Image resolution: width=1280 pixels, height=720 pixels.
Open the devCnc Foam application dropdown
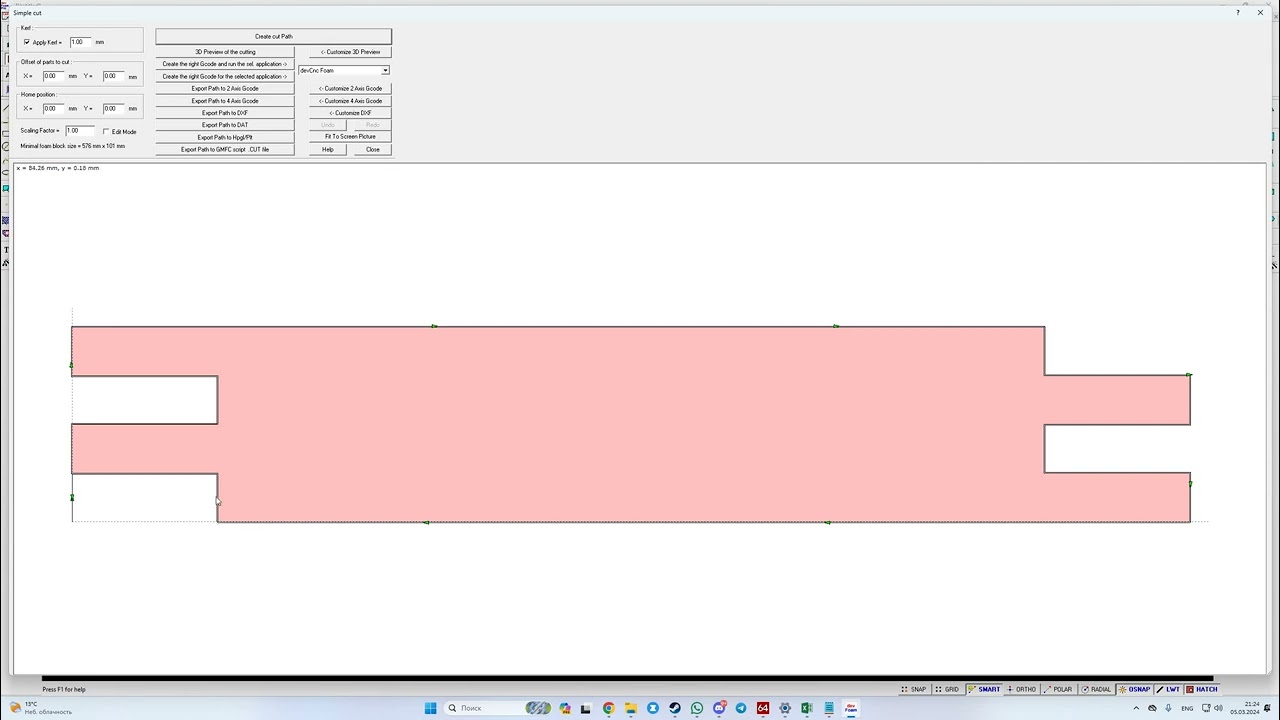coord(385,70)
